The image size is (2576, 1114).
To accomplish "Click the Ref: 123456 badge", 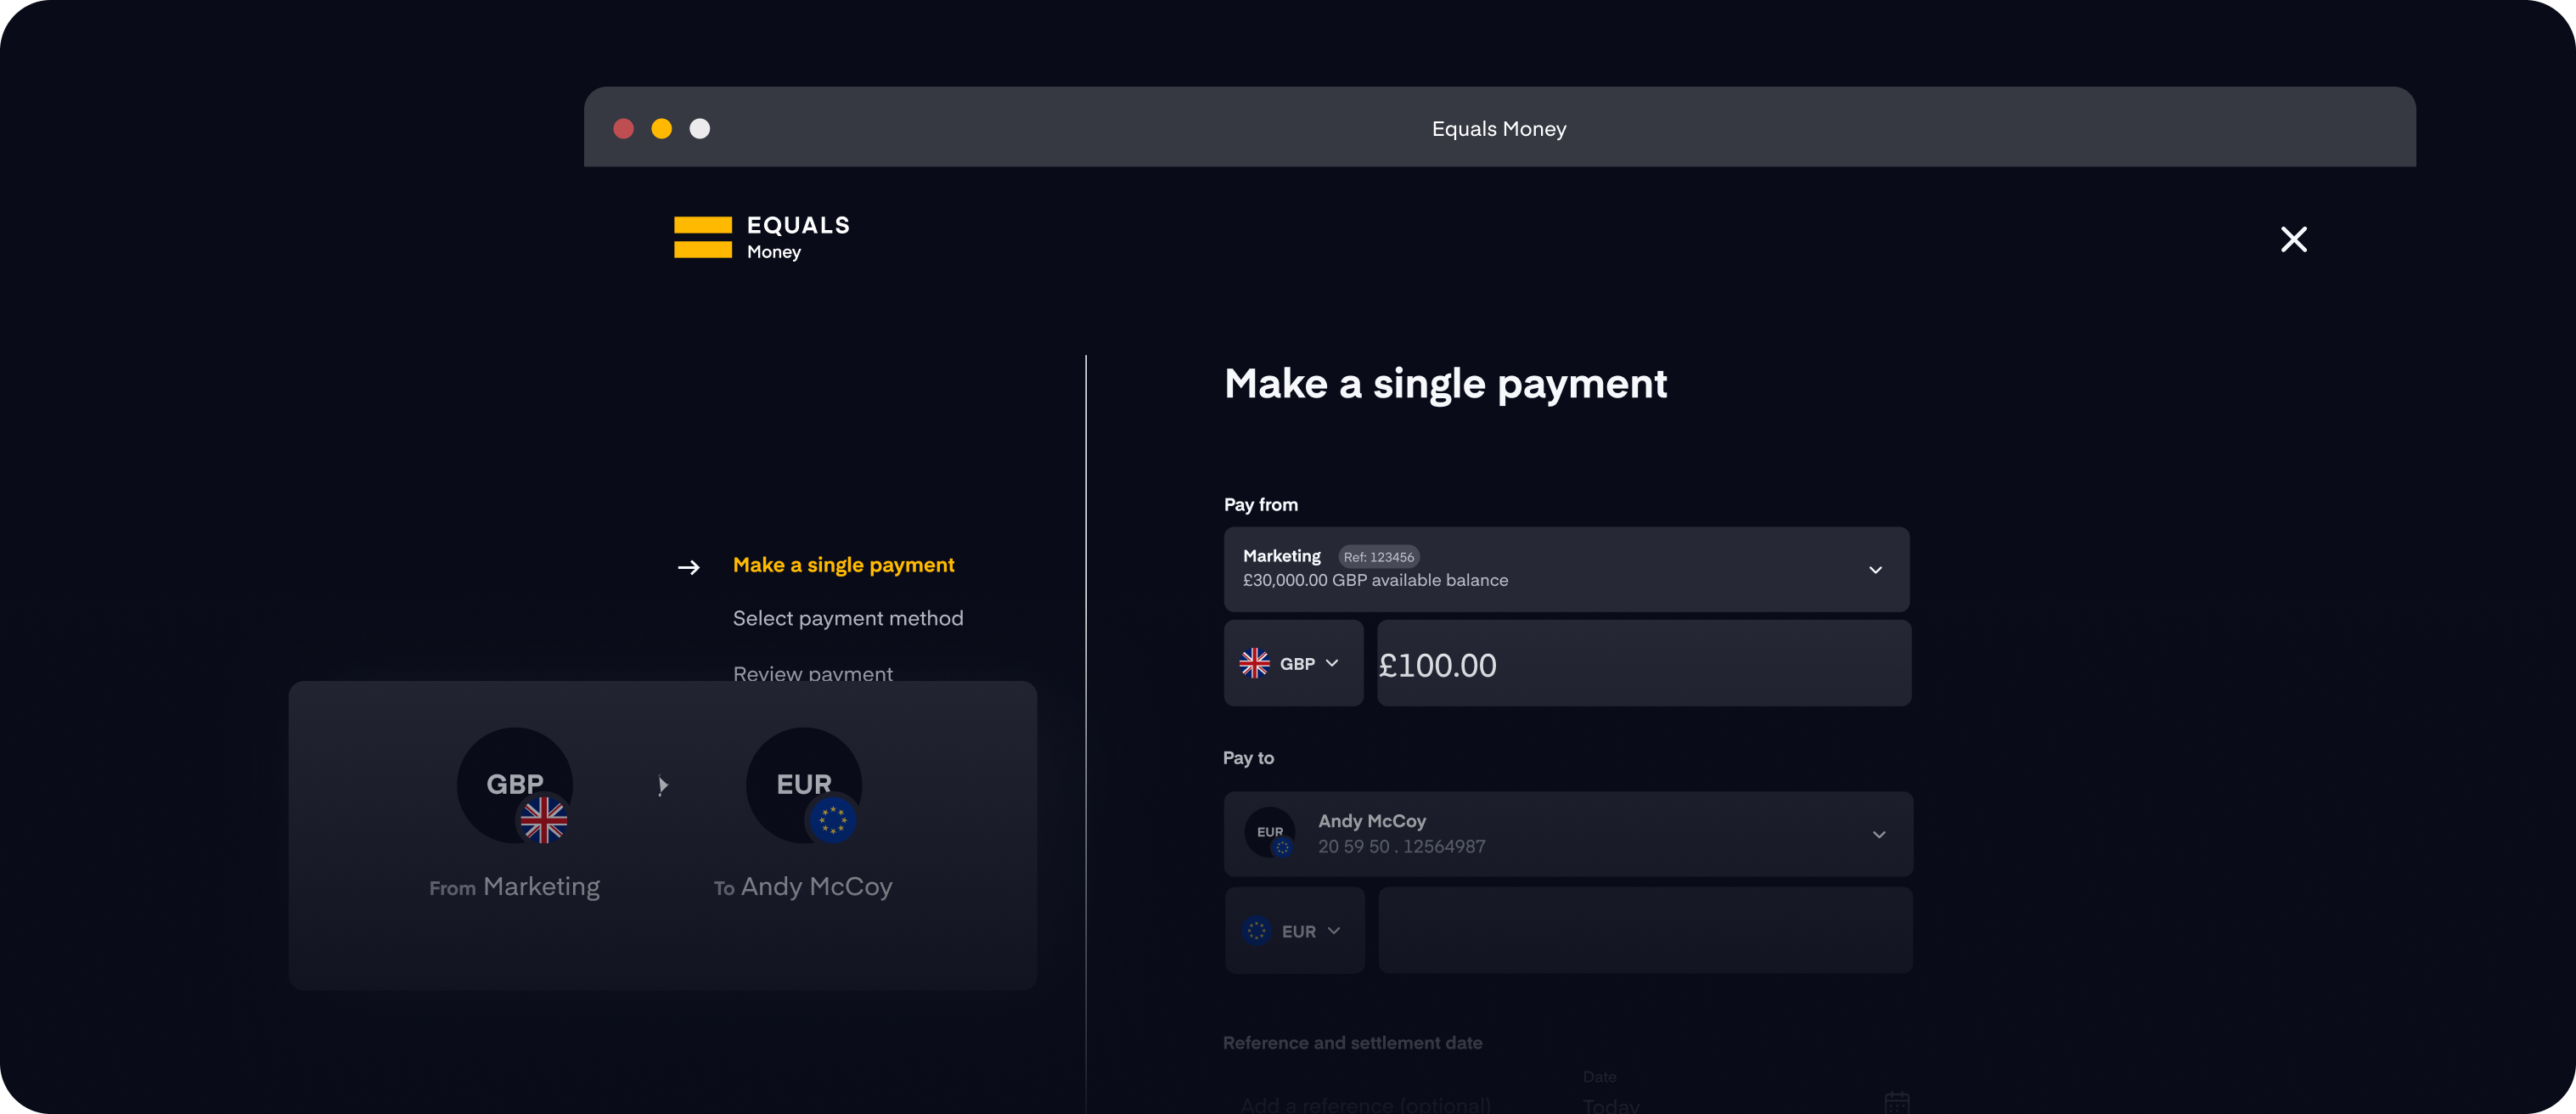I will point(1378,557).
